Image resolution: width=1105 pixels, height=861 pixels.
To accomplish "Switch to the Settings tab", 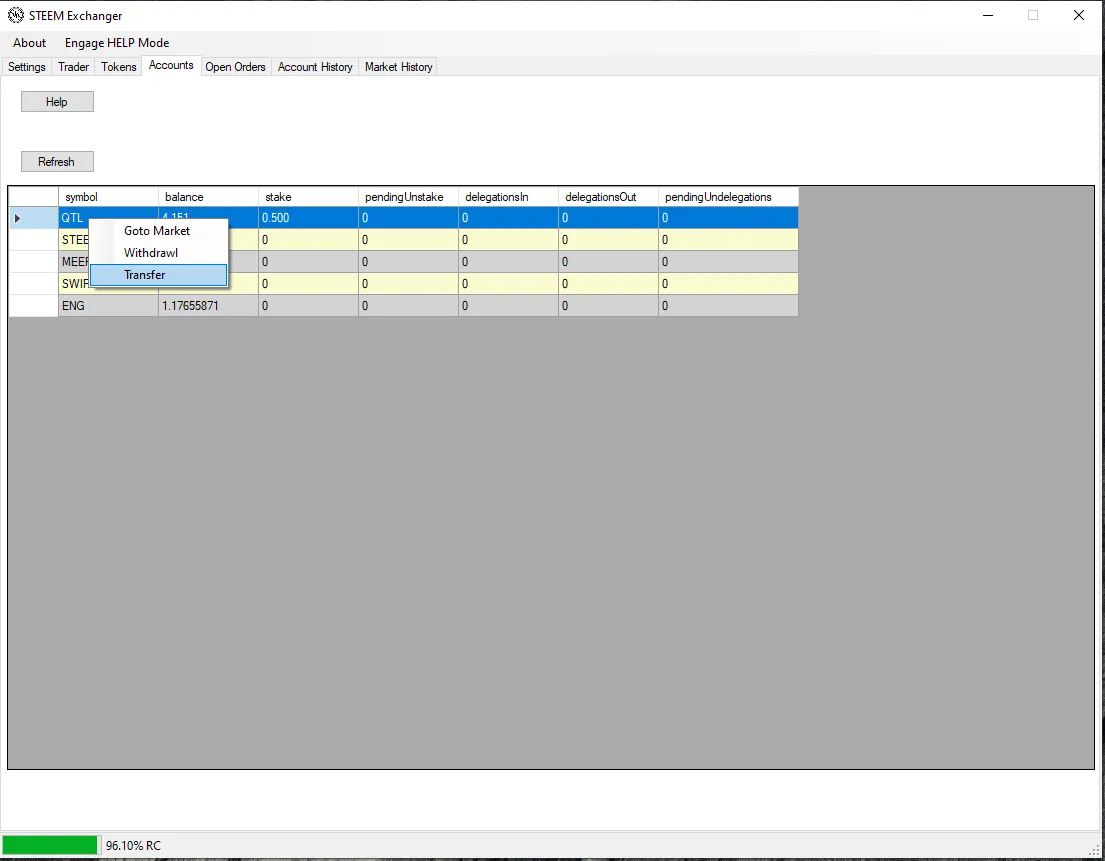I will coord(27,67).
